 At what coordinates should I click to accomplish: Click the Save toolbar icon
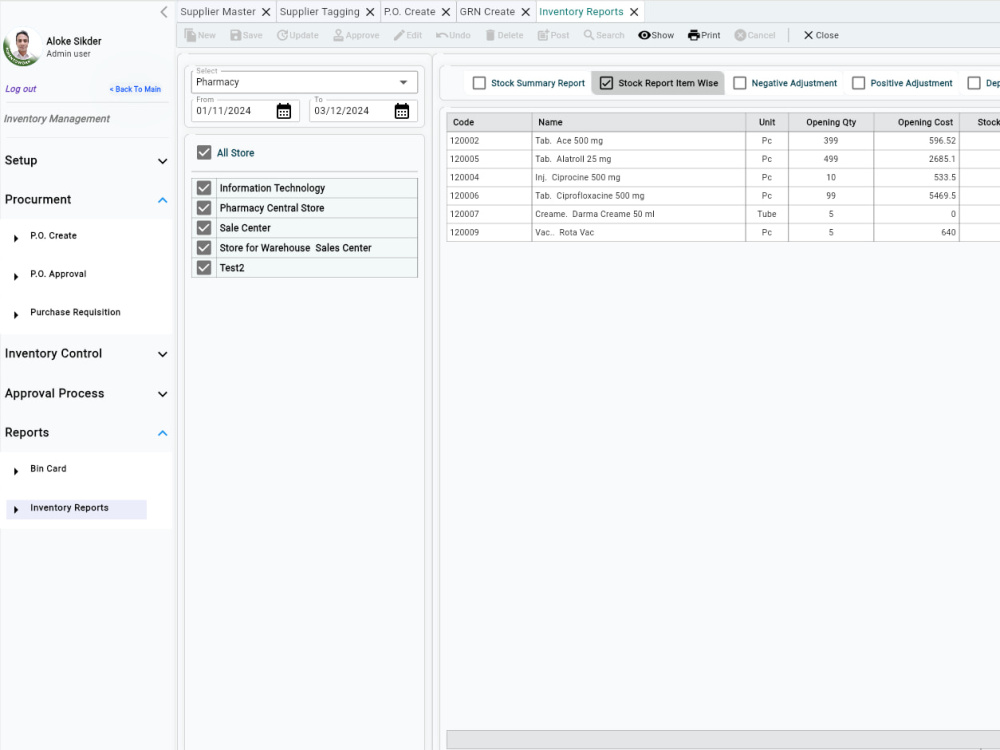[235, 35]
